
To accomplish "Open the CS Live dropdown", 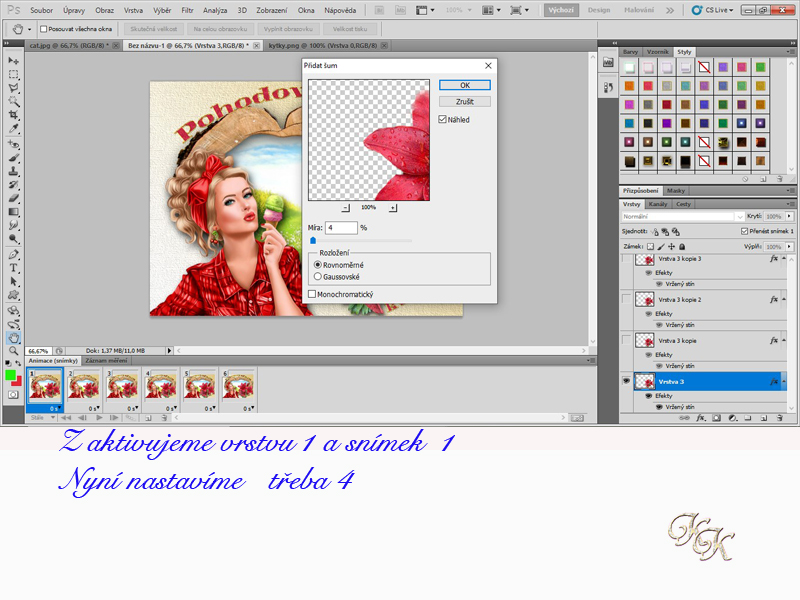I will [x=713, y=10].
